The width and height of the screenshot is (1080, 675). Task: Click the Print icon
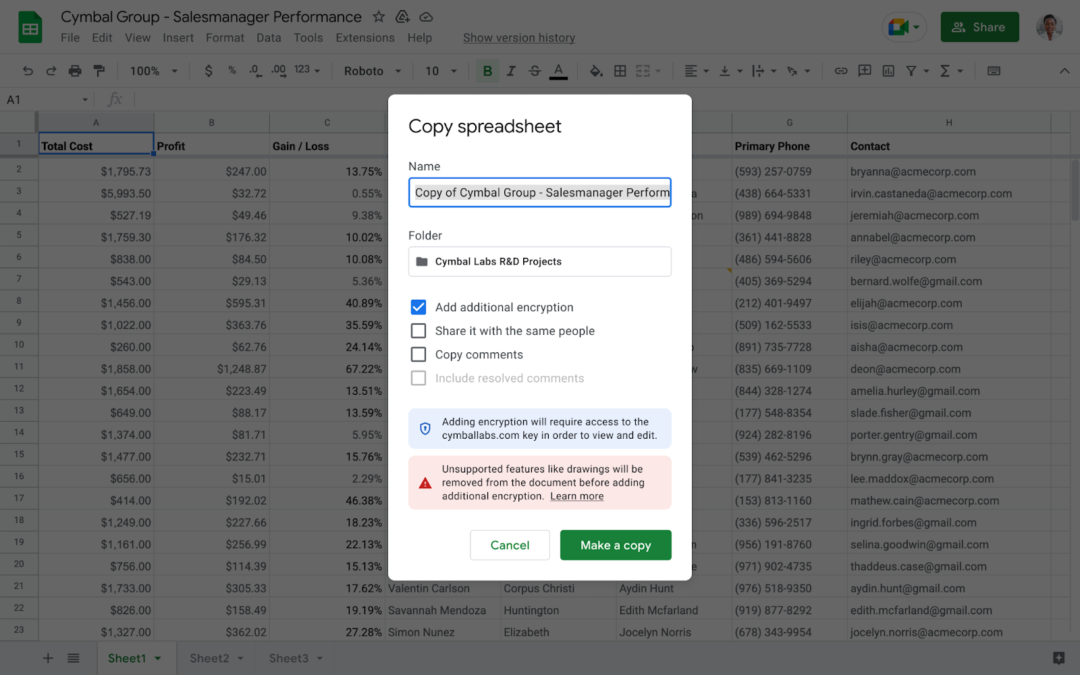pyautogui.click(x=75, y=71)
